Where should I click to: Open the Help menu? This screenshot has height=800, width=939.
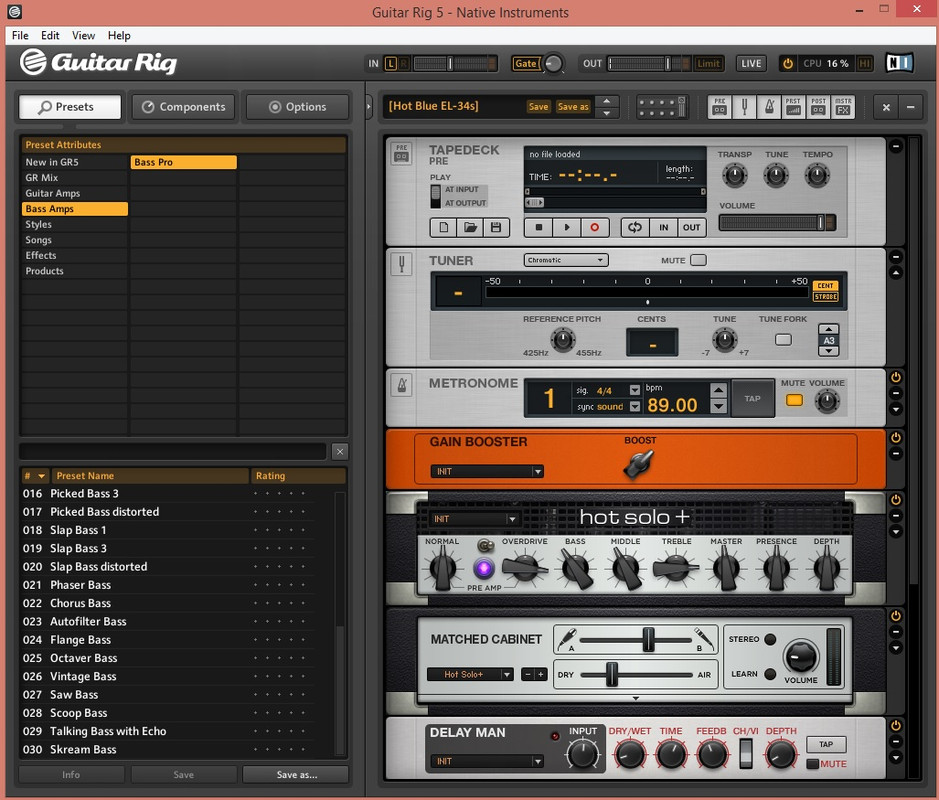pos(119,35)
